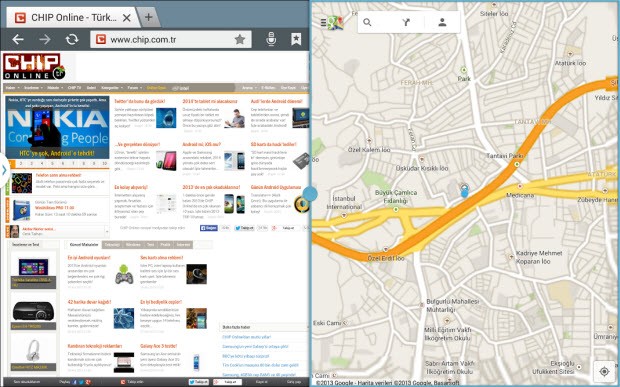This screenshot has width=620, height=387.
Task: Open the browser bookmarks list icon
Action: point(296,39)
